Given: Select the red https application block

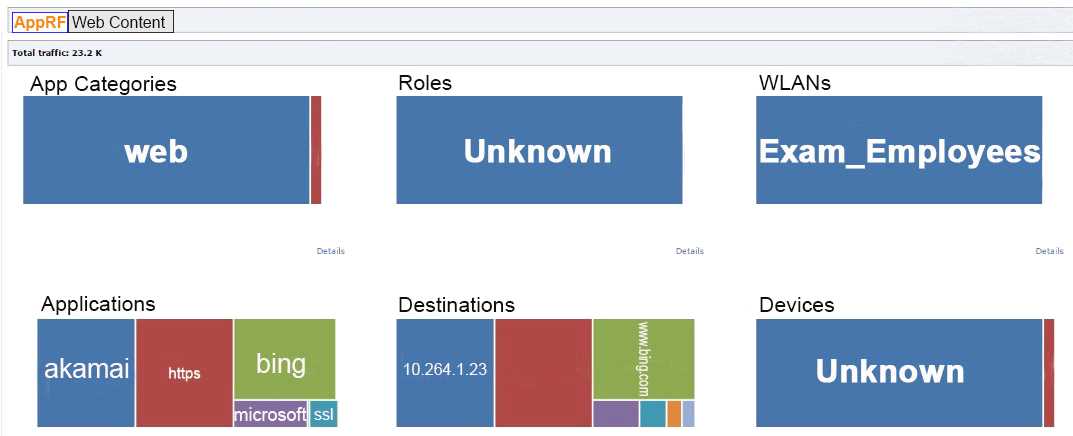Looking at the screenshot, I should click(x=184, y=372).
